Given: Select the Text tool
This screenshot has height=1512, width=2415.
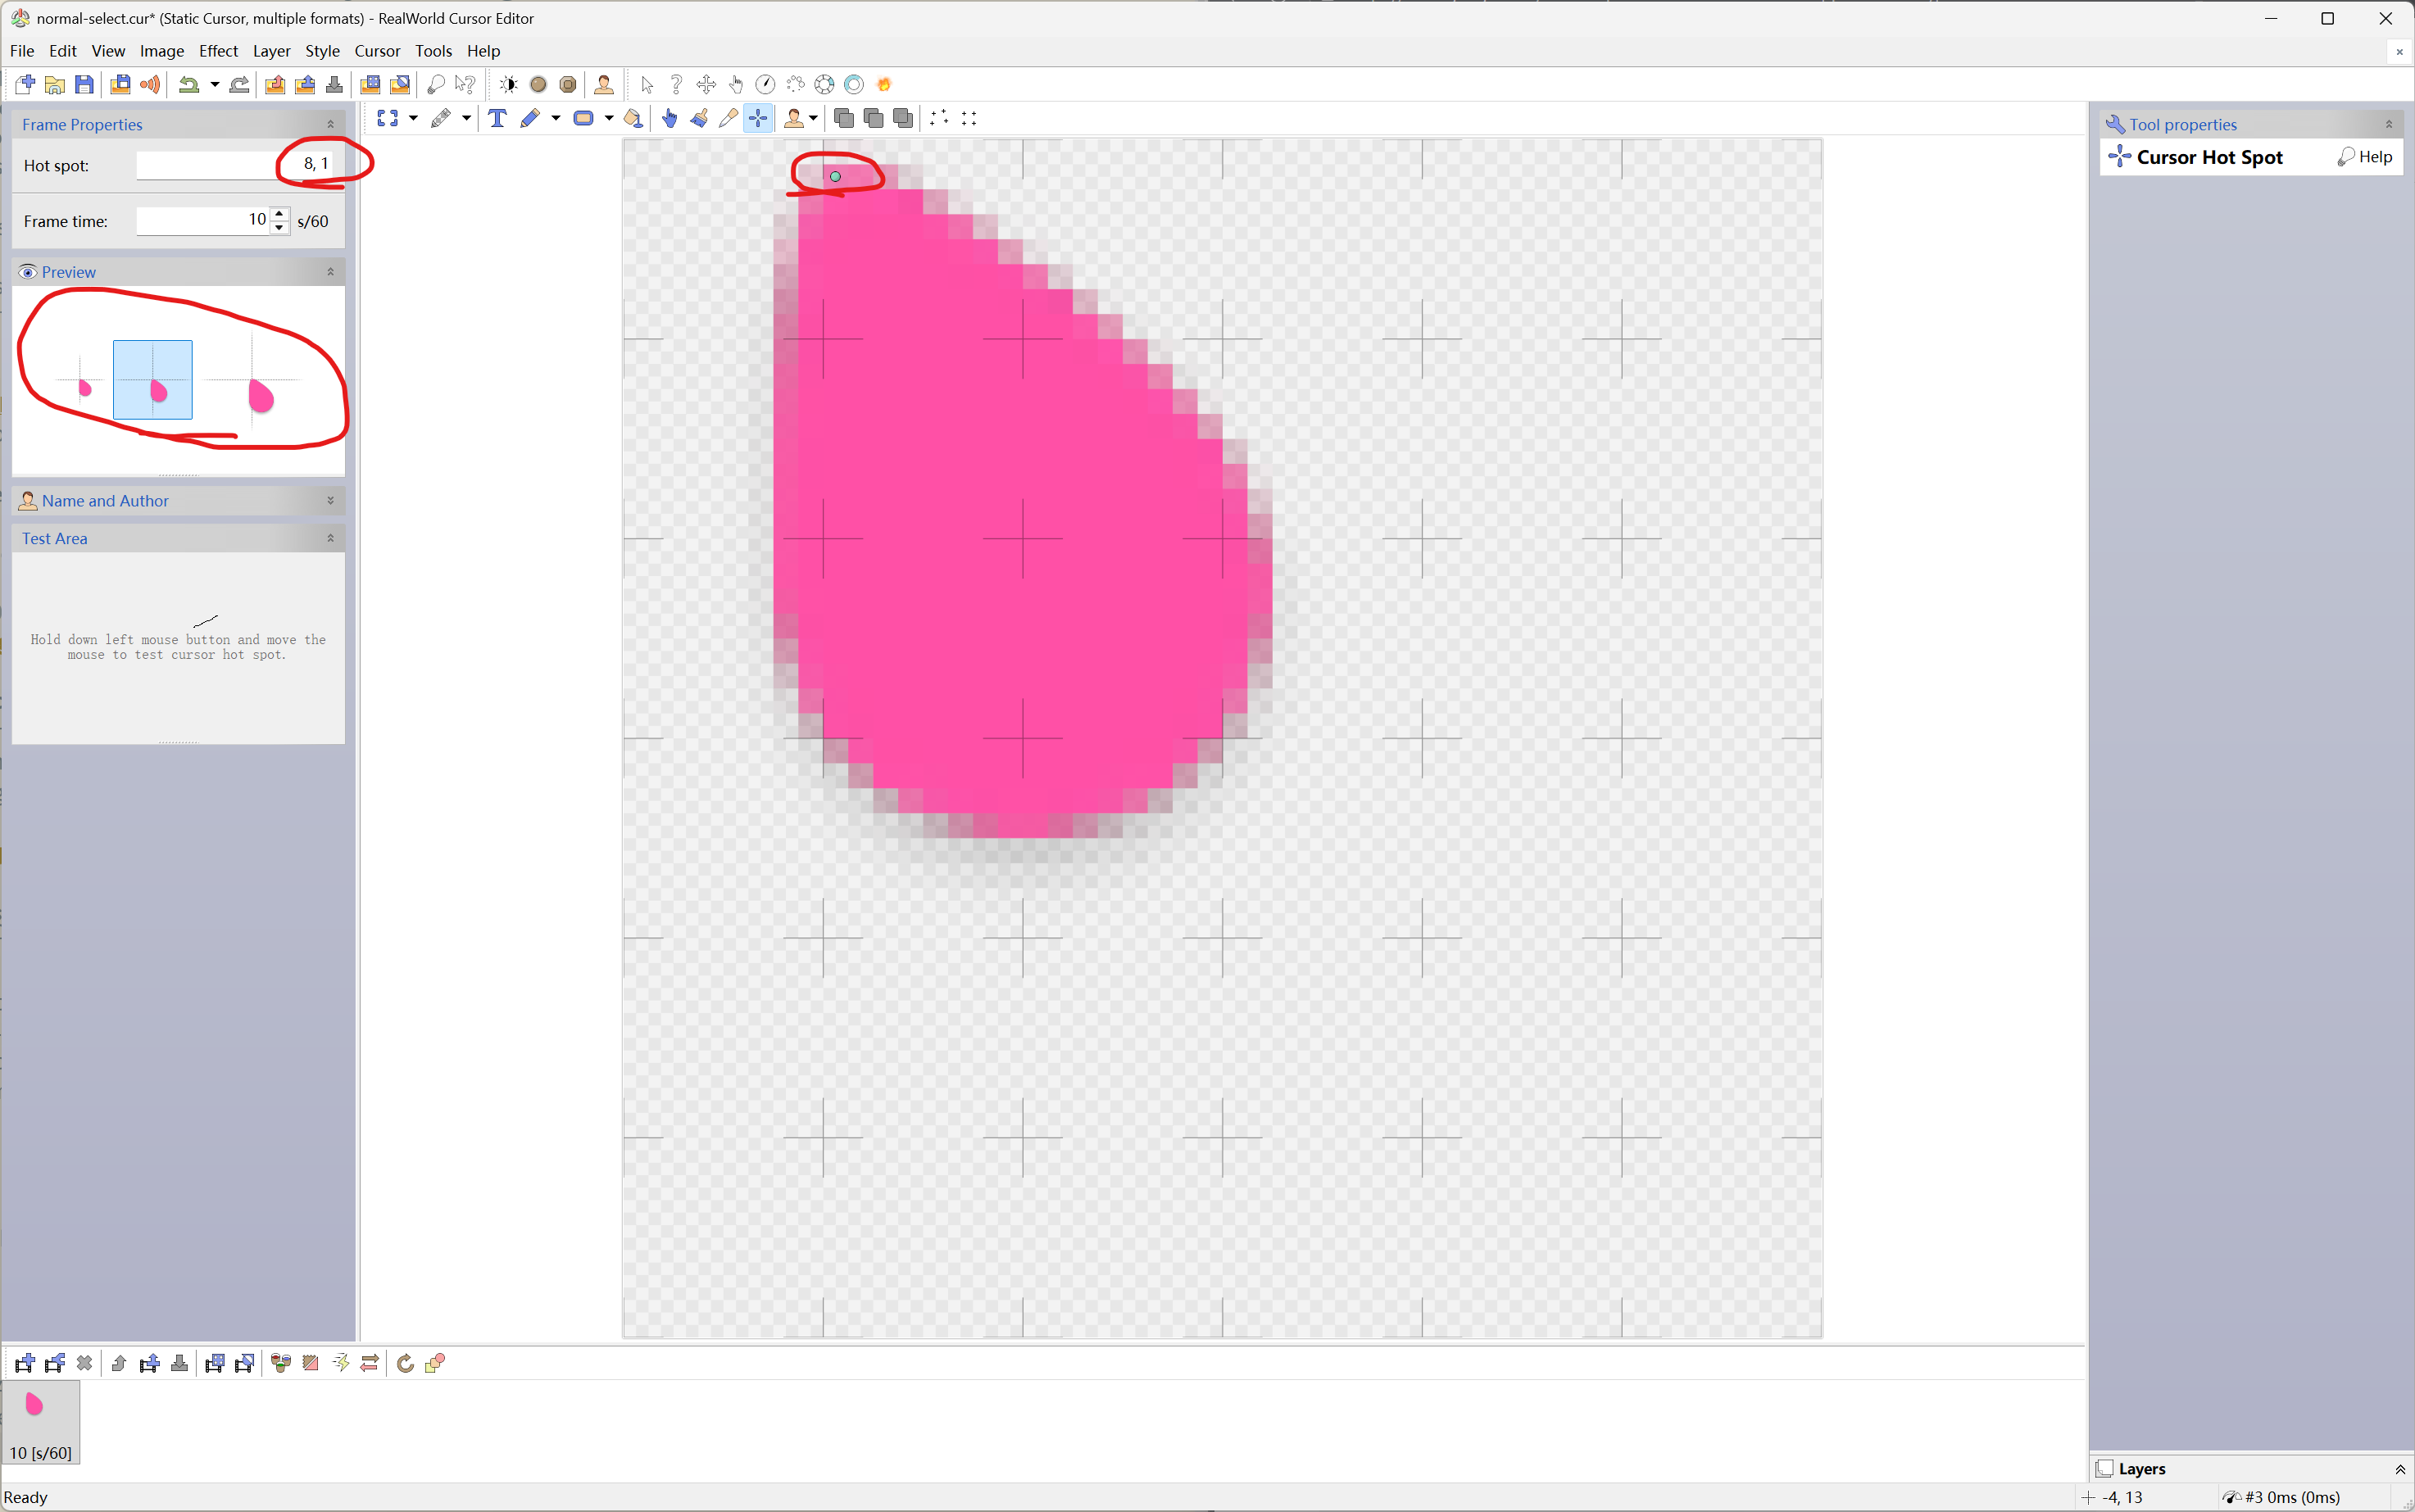Looking at the screenshot, I should [x=497, y=118].
